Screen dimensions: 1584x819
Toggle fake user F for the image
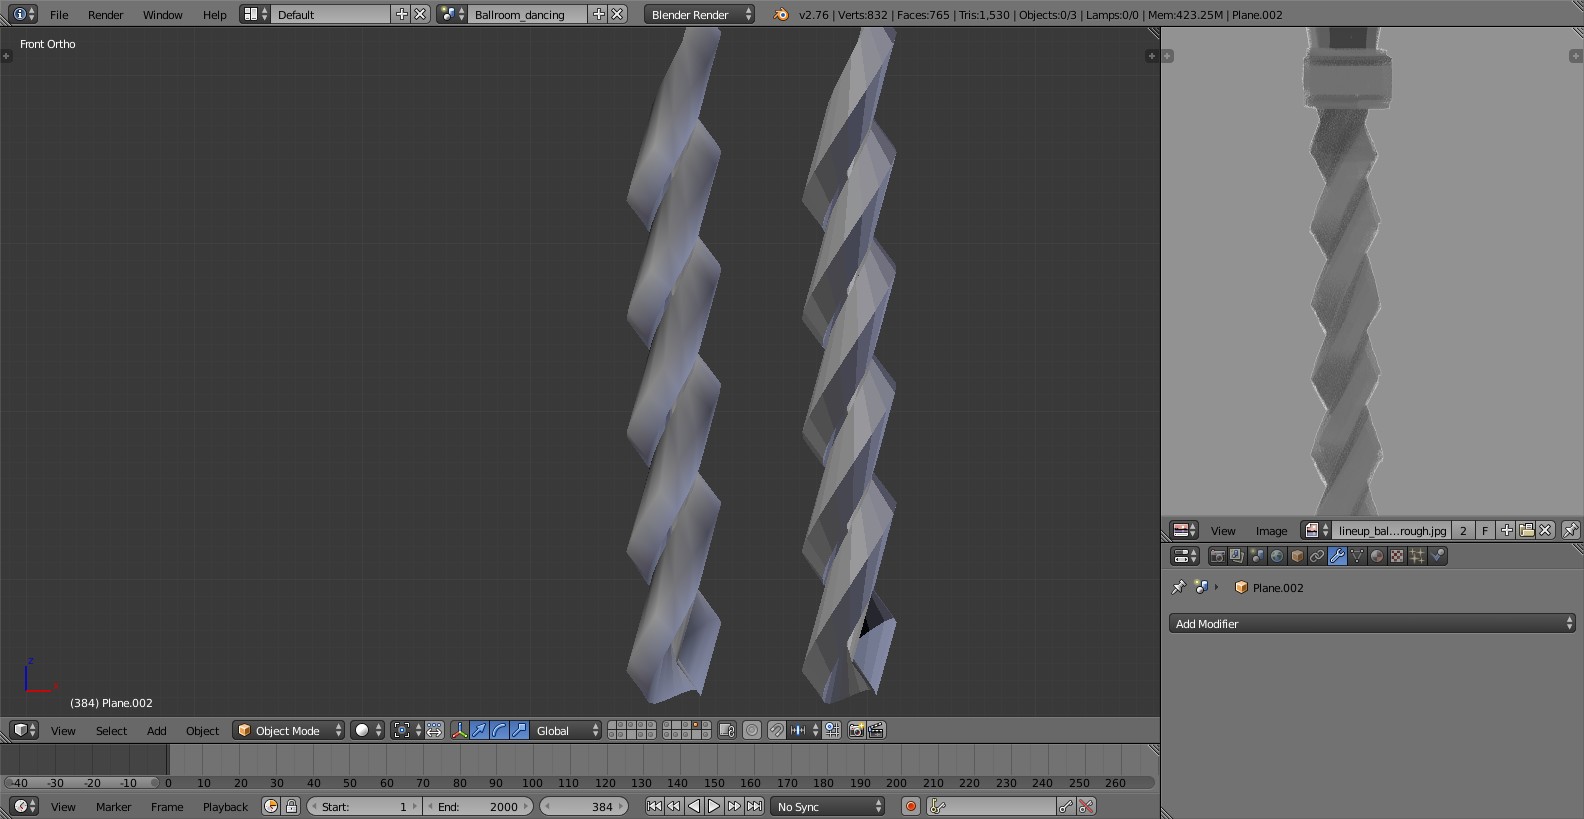(x=1484, y=530)
